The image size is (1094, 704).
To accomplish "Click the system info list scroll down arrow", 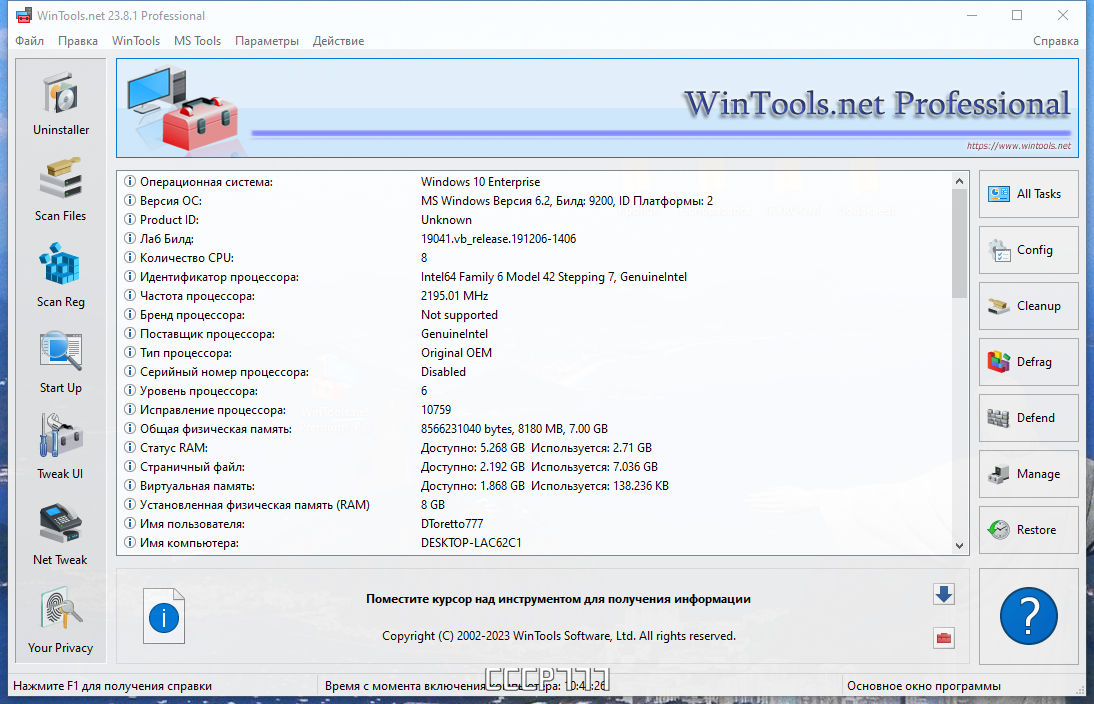I will (959, 546).
